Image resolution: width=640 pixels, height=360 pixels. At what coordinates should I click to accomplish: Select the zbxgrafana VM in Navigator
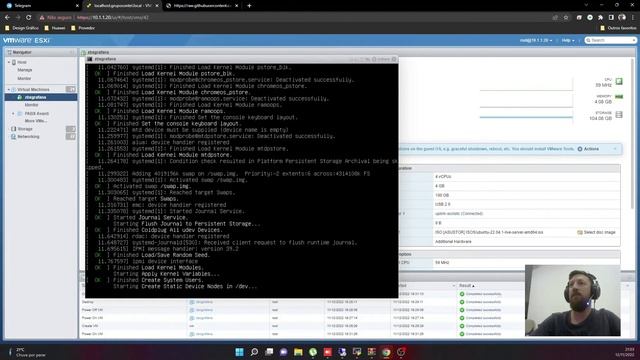coord(41,97)
